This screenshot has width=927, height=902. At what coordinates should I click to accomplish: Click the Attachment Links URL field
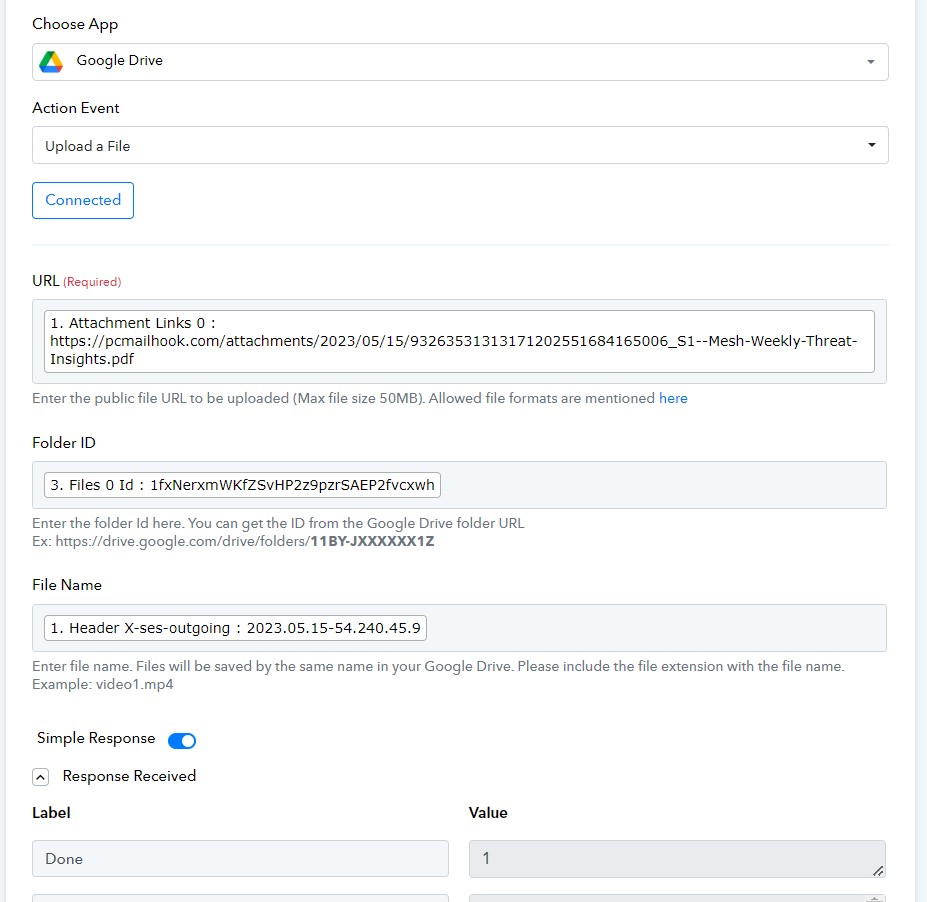pos(459,341)
